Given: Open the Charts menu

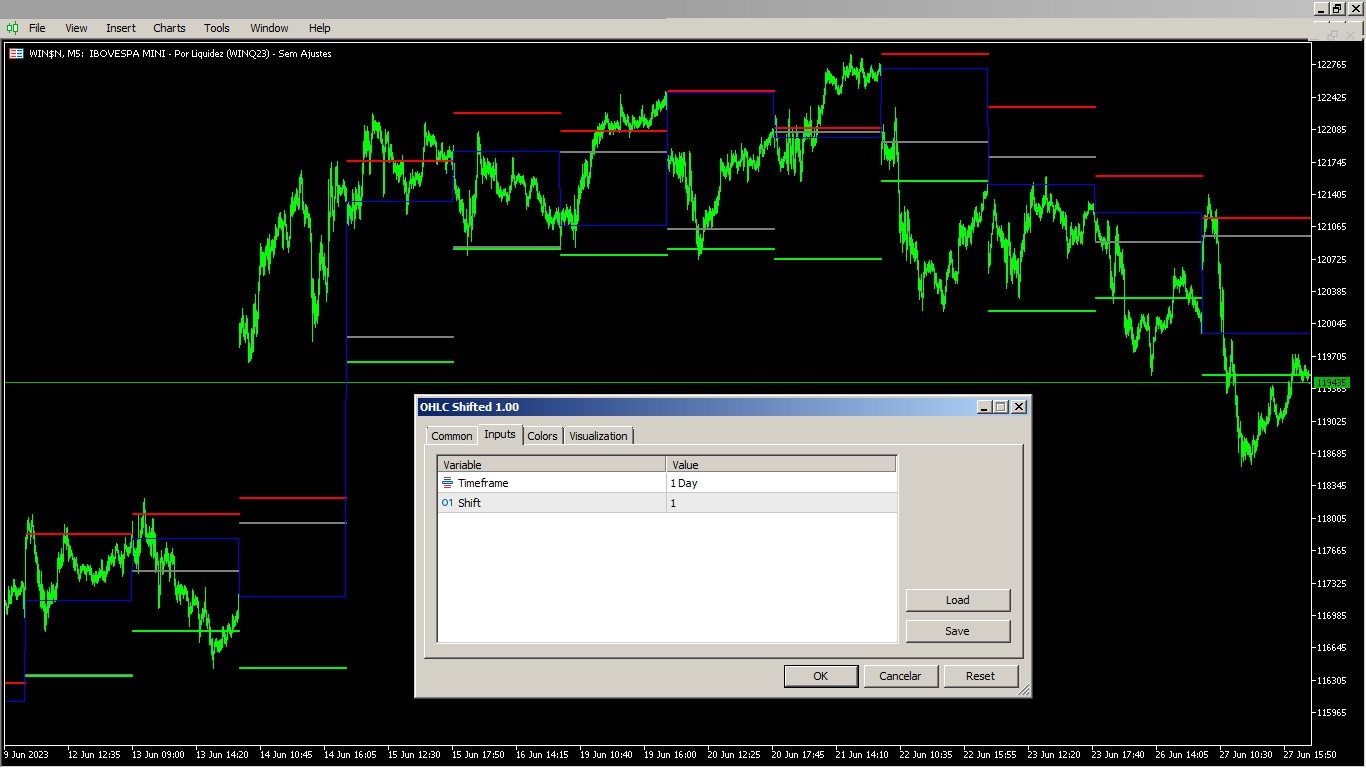Looking at the screenshot, I should click(169, 28).
